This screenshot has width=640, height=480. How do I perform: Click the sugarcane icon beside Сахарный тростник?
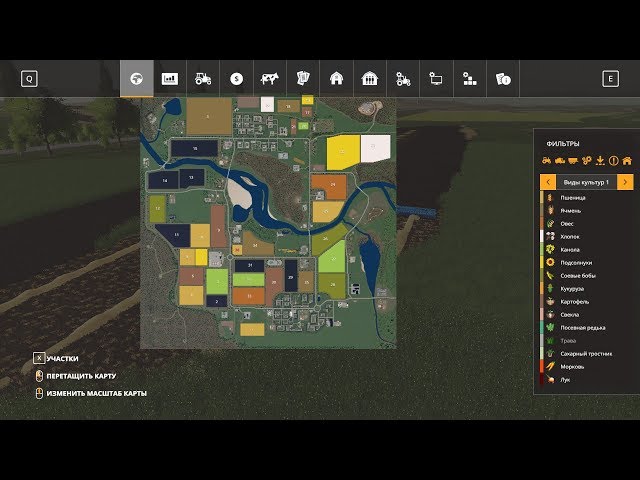click(x=551, y=353)
